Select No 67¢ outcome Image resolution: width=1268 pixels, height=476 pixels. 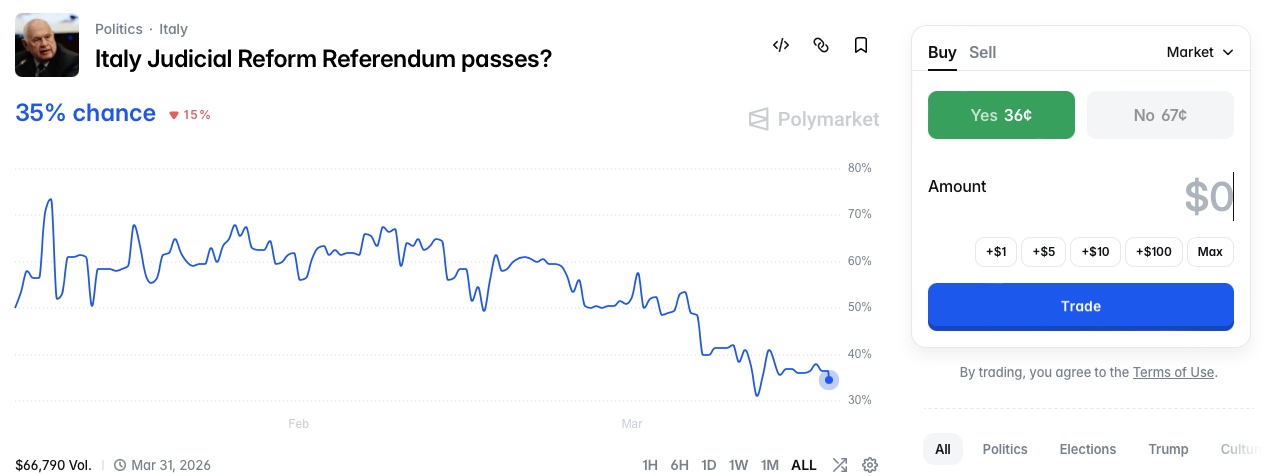tap(1160, 115)
